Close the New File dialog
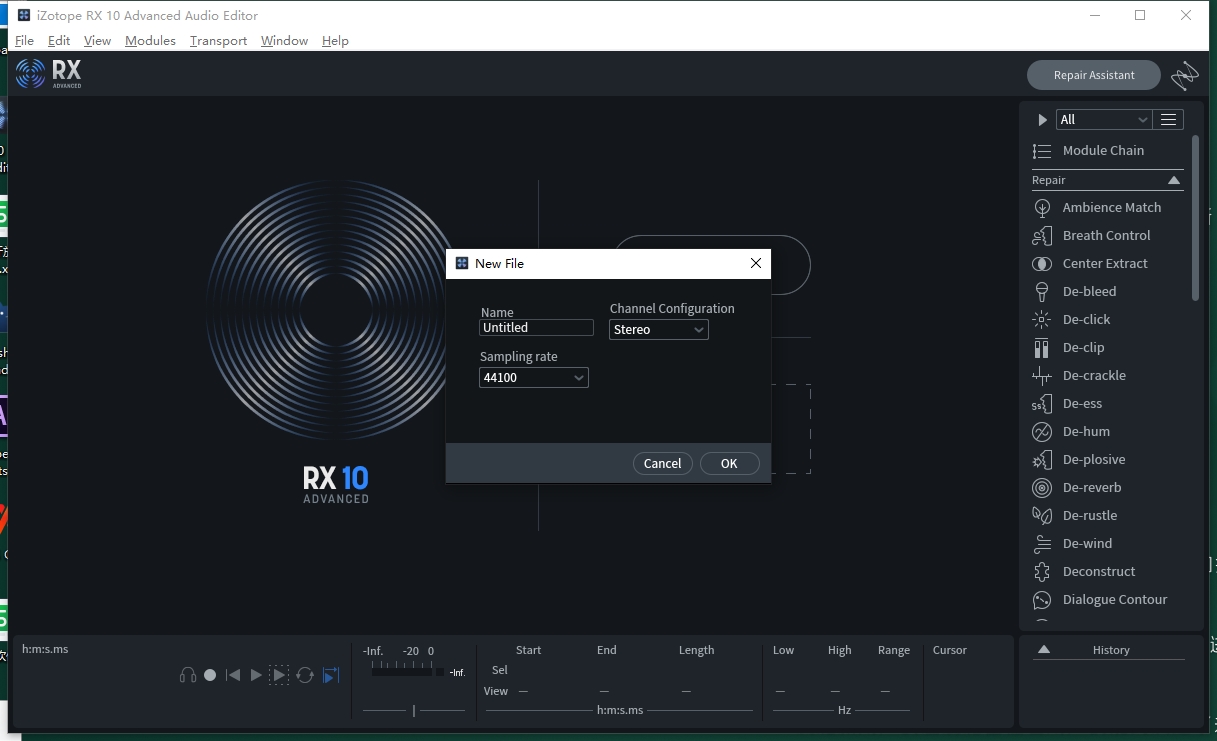Screen dimensions: 1217x741 pyautogui.click(x=756, y=263)
